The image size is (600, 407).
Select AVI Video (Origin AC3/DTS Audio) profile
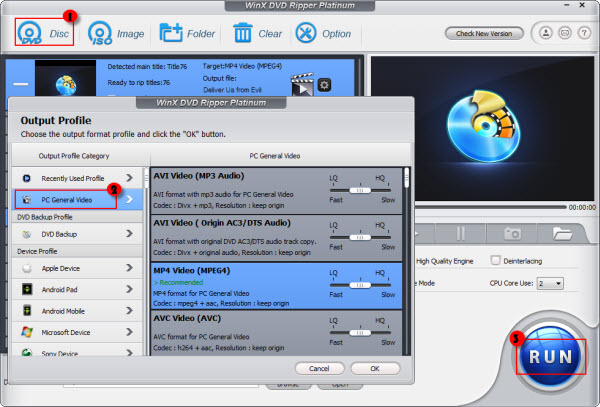[276, 238]
